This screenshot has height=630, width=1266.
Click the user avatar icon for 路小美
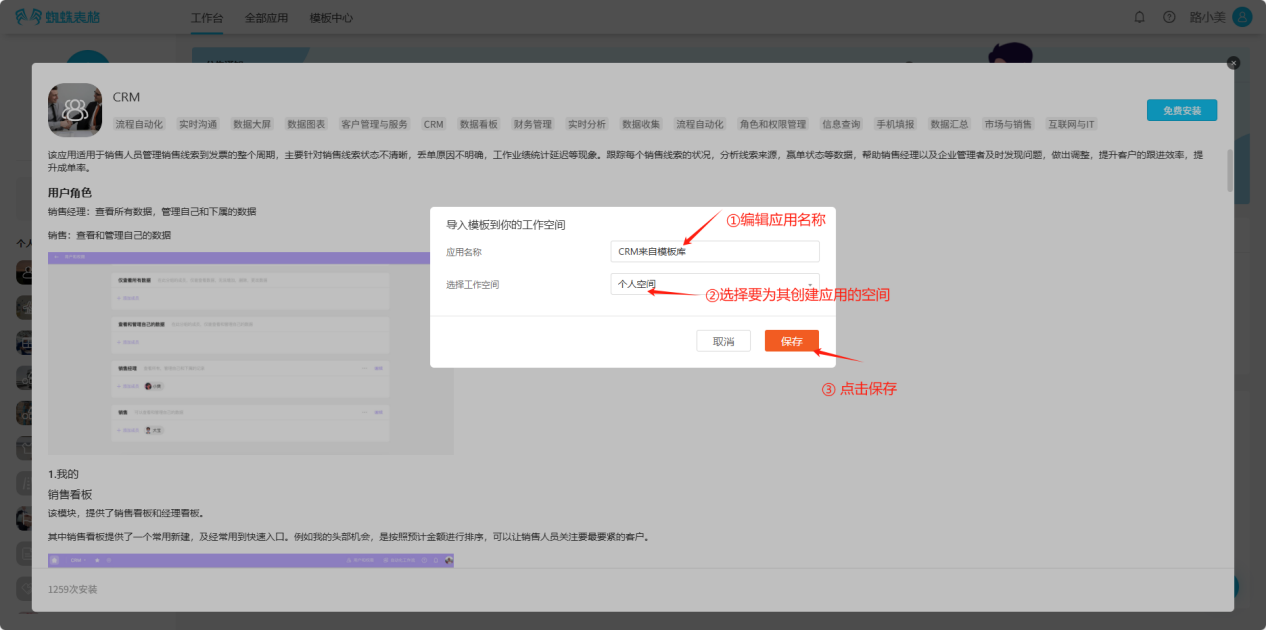point(1242,17)
